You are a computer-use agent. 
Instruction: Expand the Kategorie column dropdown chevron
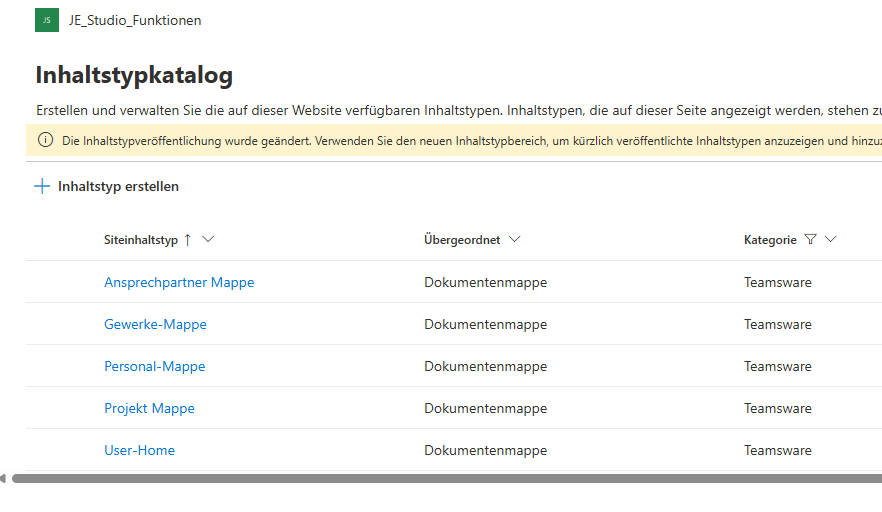[830, 240]
